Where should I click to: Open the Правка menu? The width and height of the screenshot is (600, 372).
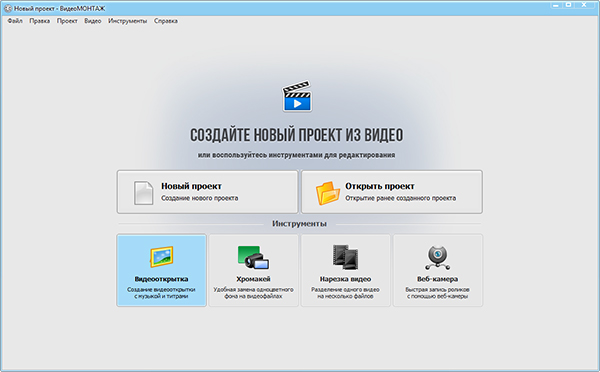click(40, 21)
